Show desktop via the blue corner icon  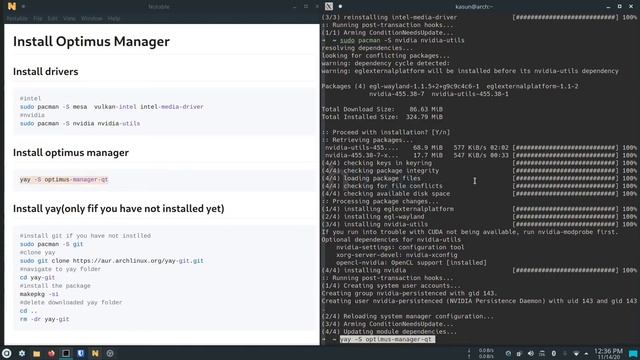(633, 353)
